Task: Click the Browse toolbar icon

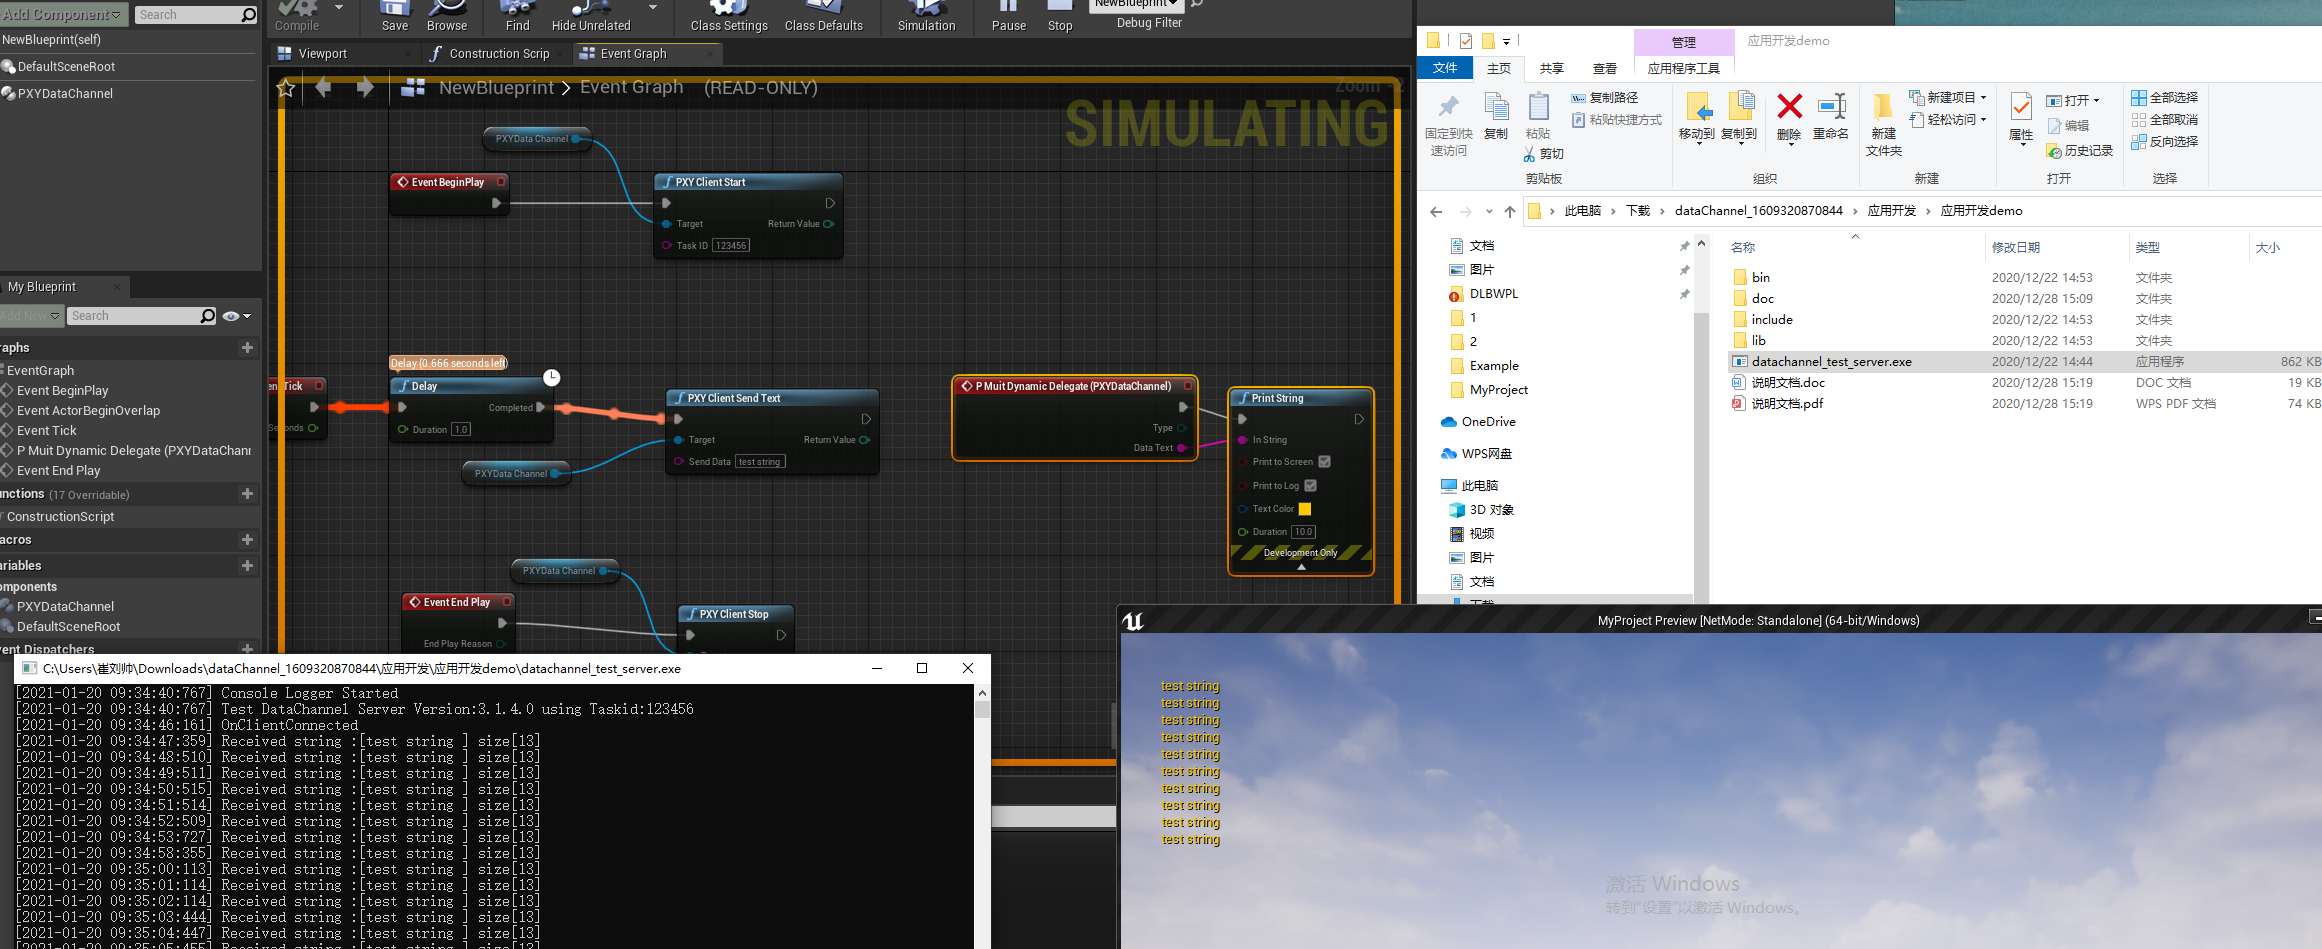Action: 446,14
